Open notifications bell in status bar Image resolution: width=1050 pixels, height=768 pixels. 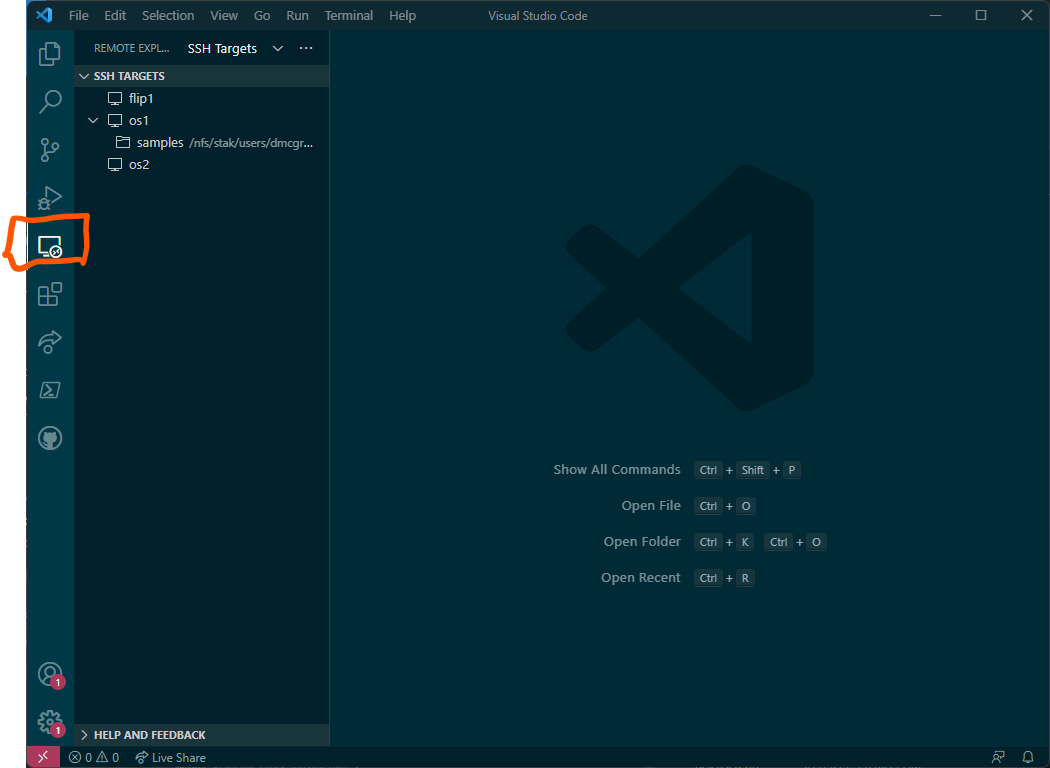click(x=1028, y=757)
